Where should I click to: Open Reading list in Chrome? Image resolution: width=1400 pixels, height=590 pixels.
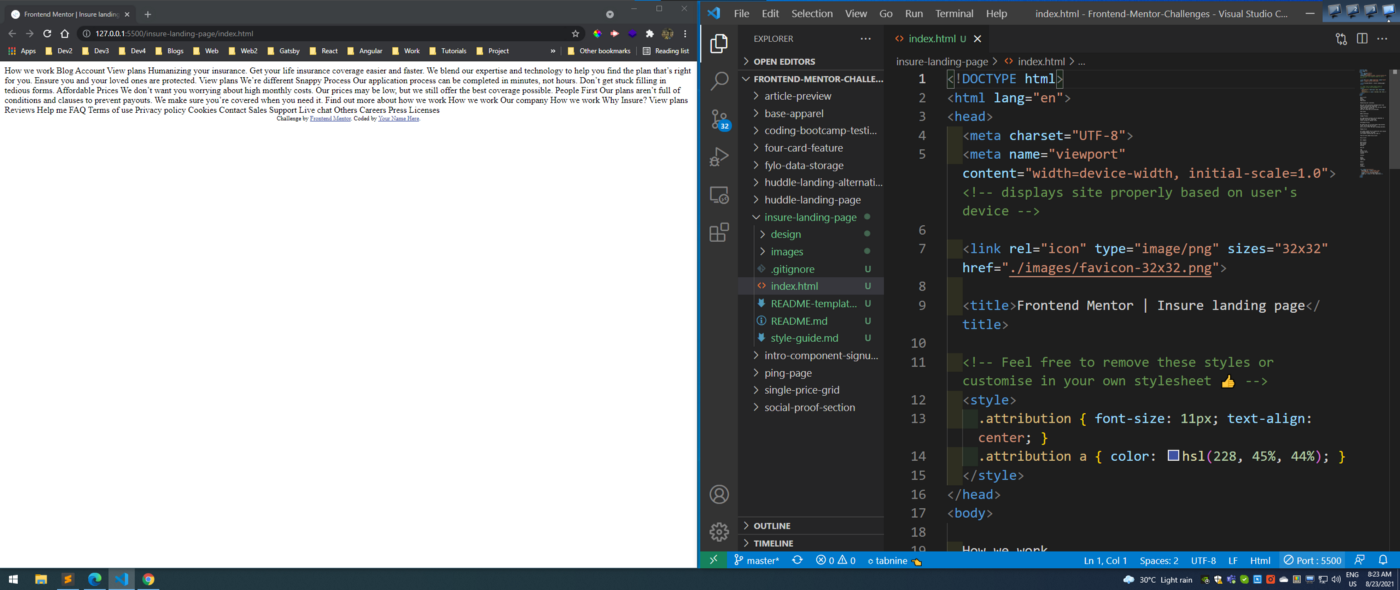point(666,51)
